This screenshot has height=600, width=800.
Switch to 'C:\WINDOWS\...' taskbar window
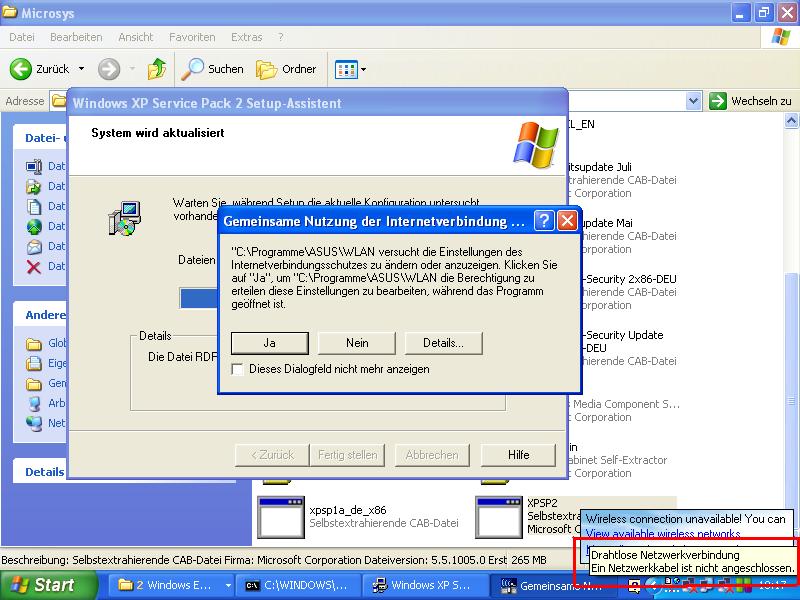[297, 585]
